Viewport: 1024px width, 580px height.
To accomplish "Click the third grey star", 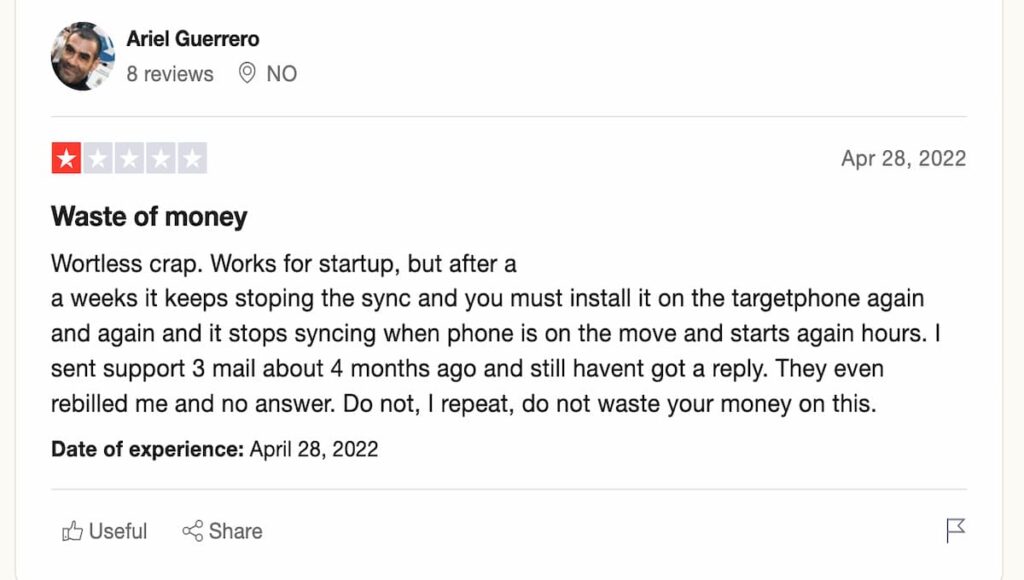I will click(x=129, y=158).
